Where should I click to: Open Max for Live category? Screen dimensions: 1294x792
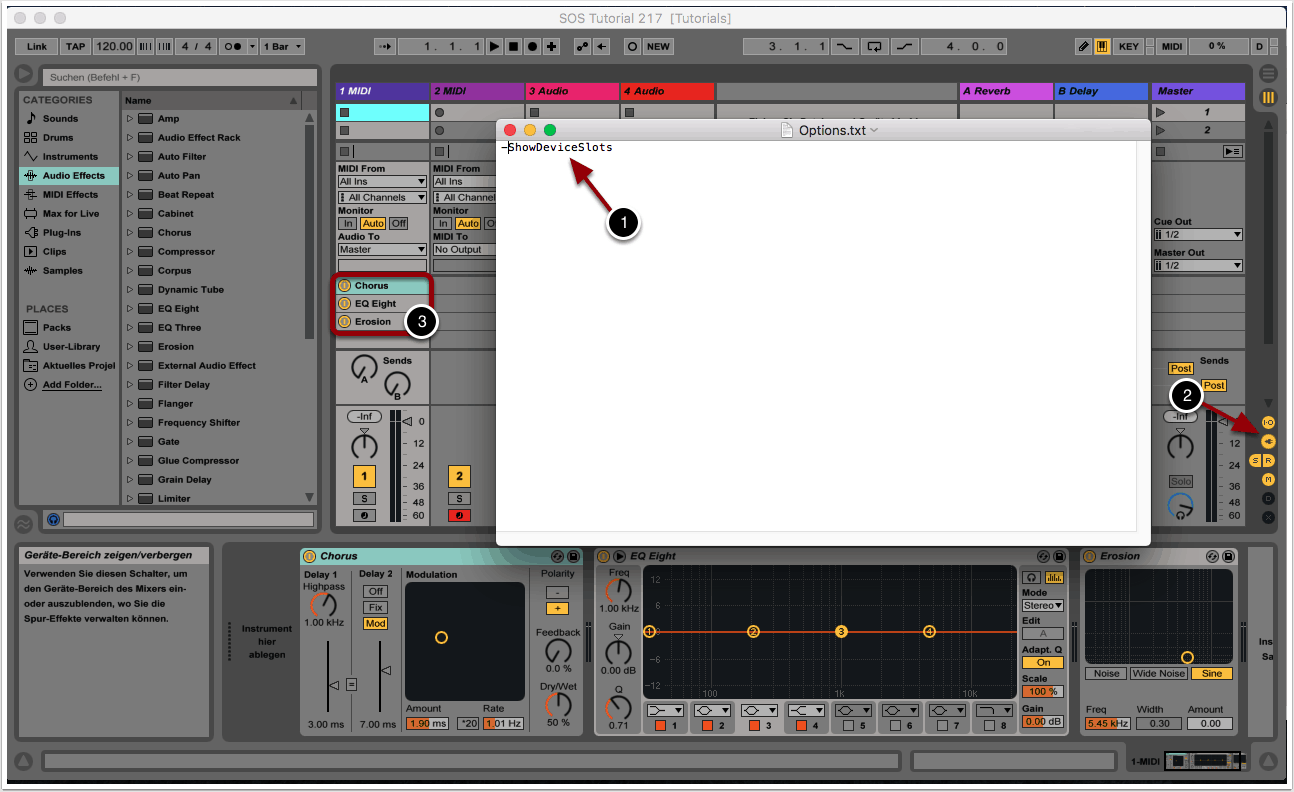[x=70, y=214]
